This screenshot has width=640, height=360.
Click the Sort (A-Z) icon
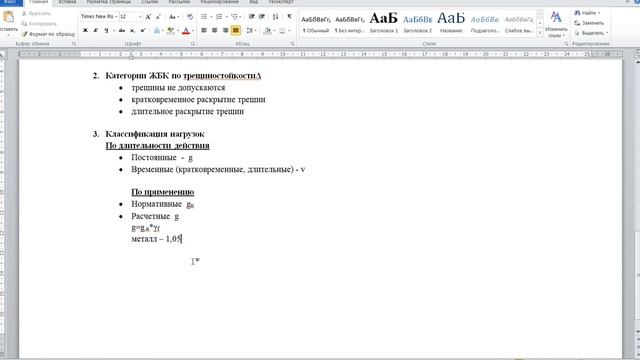(x=276, y=17)
